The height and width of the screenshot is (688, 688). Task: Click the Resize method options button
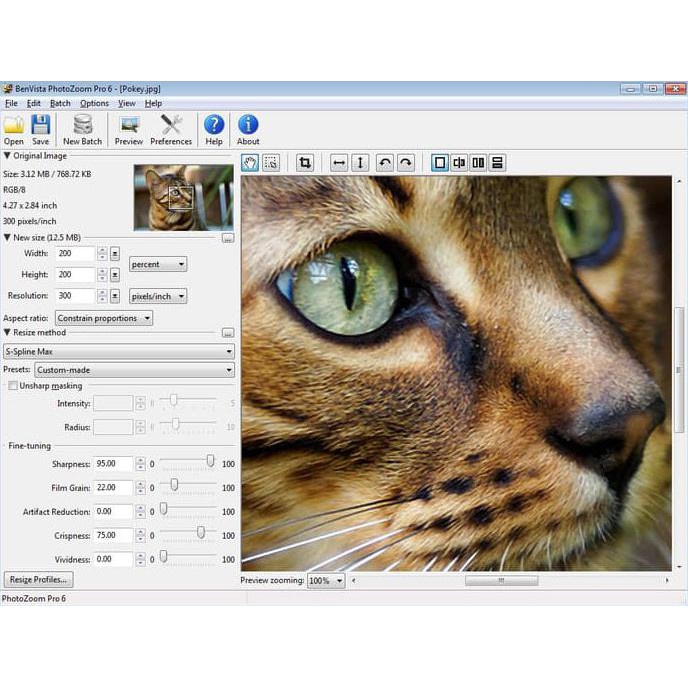228,333
